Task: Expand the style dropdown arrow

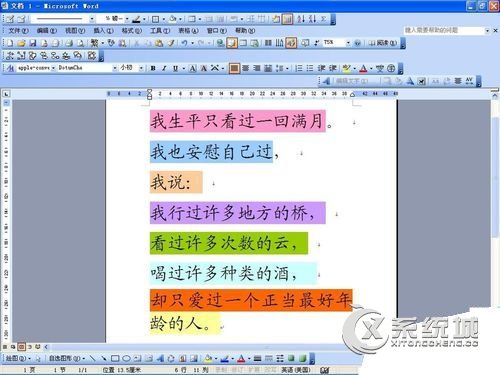Action: click(53, 68)
